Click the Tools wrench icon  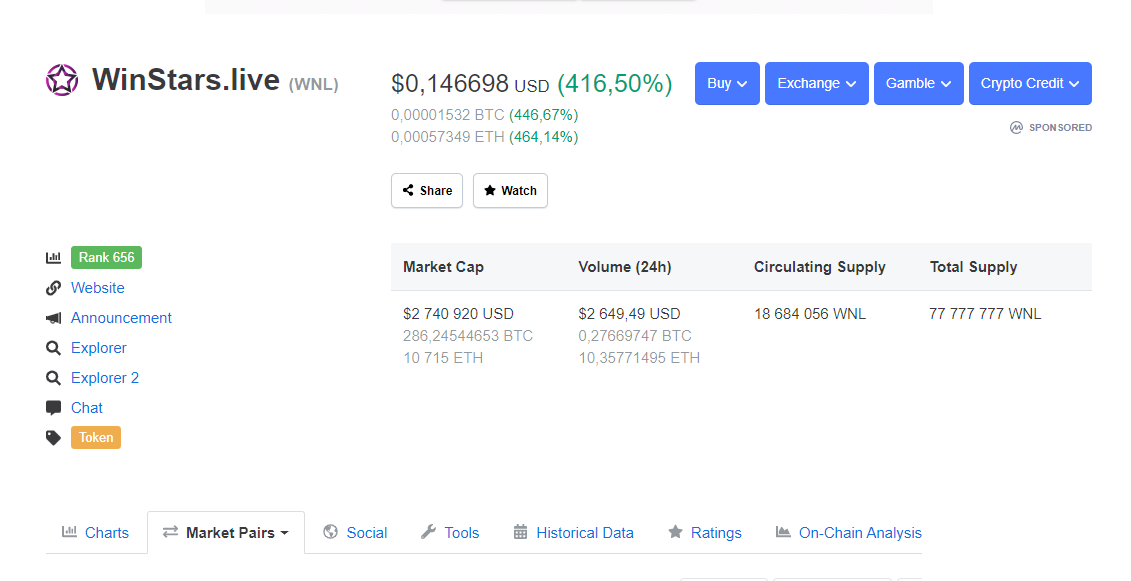pos(428,532)
